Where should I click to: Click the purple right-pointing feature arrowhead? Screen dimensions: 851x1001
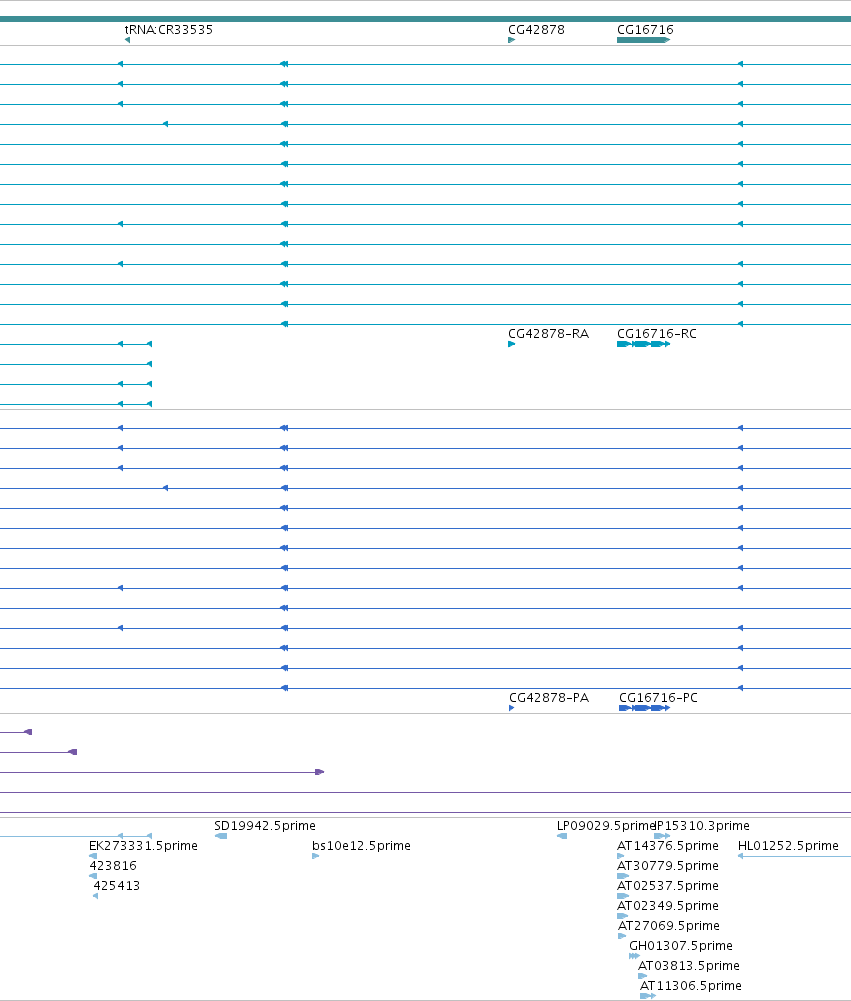pyautogui.click(x=320, y=772)
